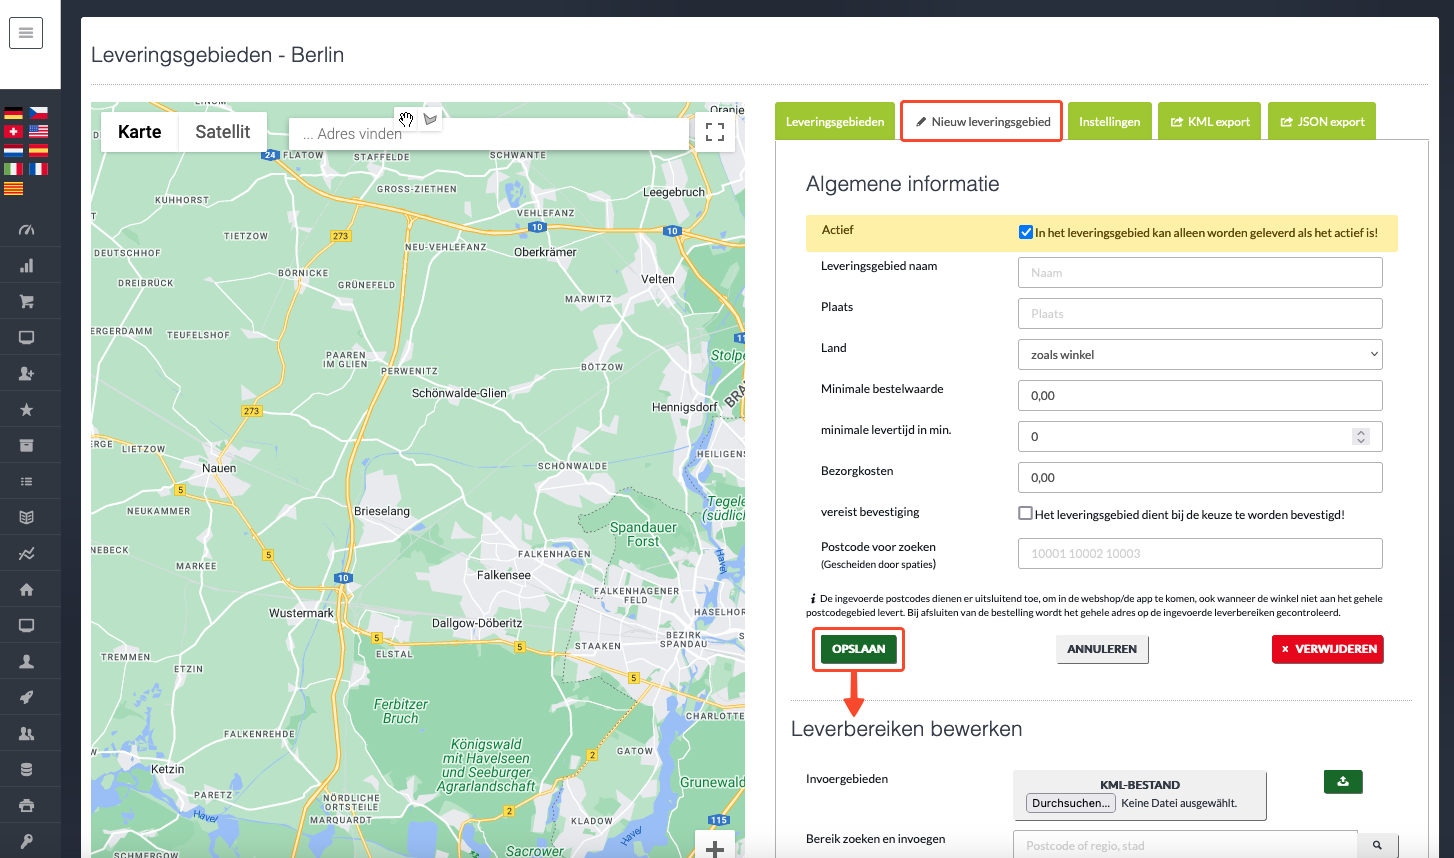
Task: Open the user group sidebar icon
Action: (27, 734)
